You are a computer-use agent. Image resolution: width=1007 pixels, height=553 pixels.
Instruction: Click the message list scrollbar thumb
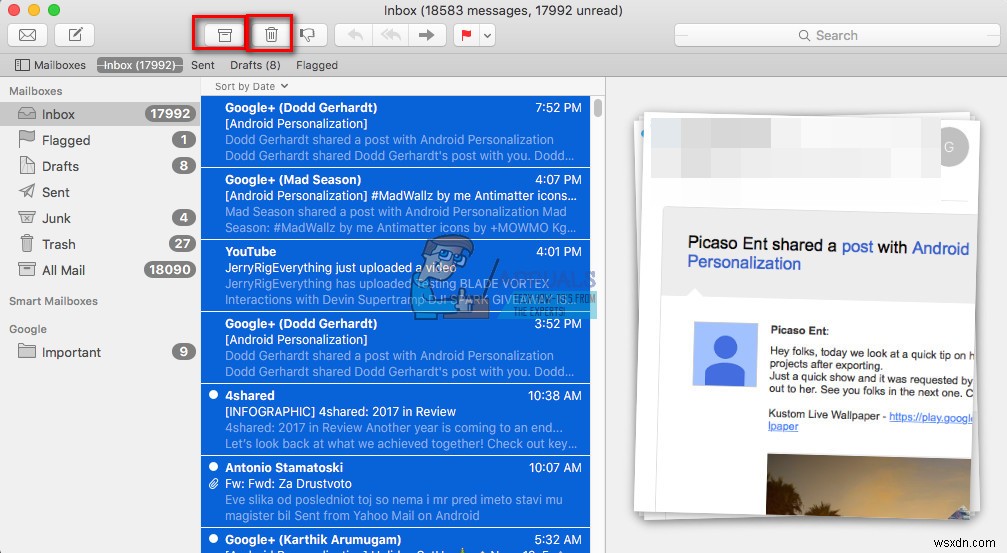pos(598,107)
